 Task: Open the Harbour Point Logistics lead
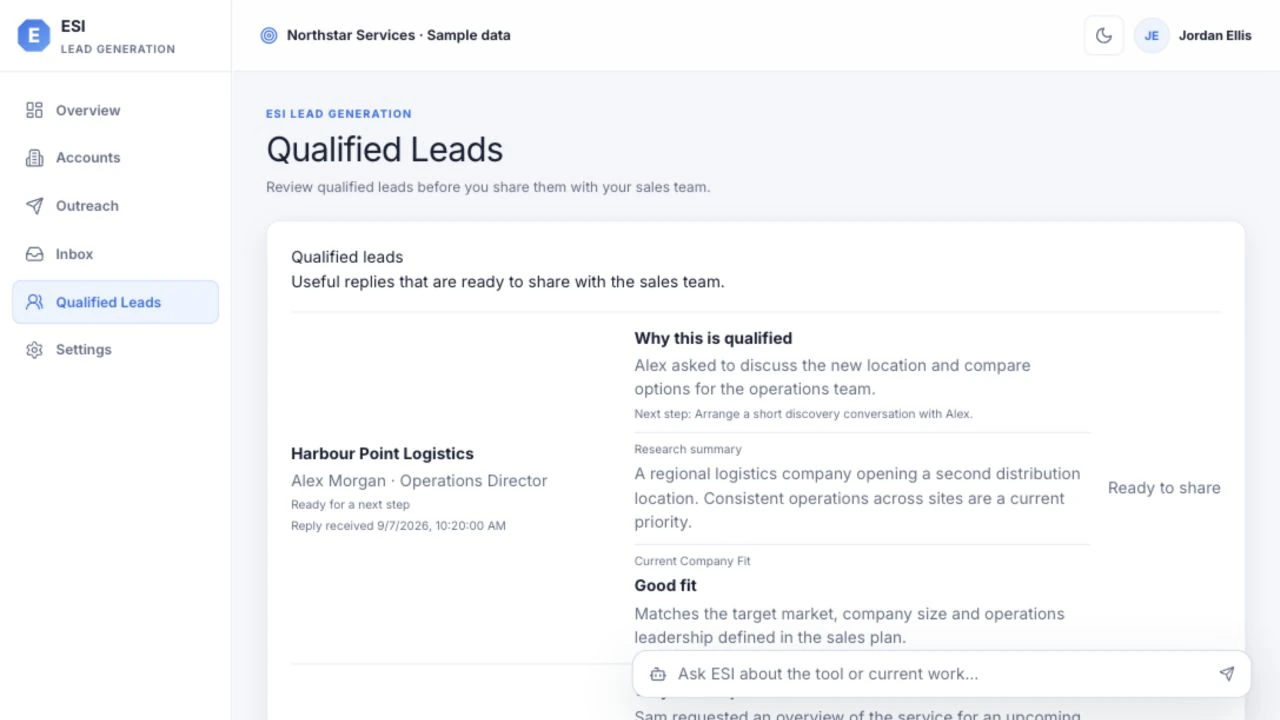[x=382, y=453]
